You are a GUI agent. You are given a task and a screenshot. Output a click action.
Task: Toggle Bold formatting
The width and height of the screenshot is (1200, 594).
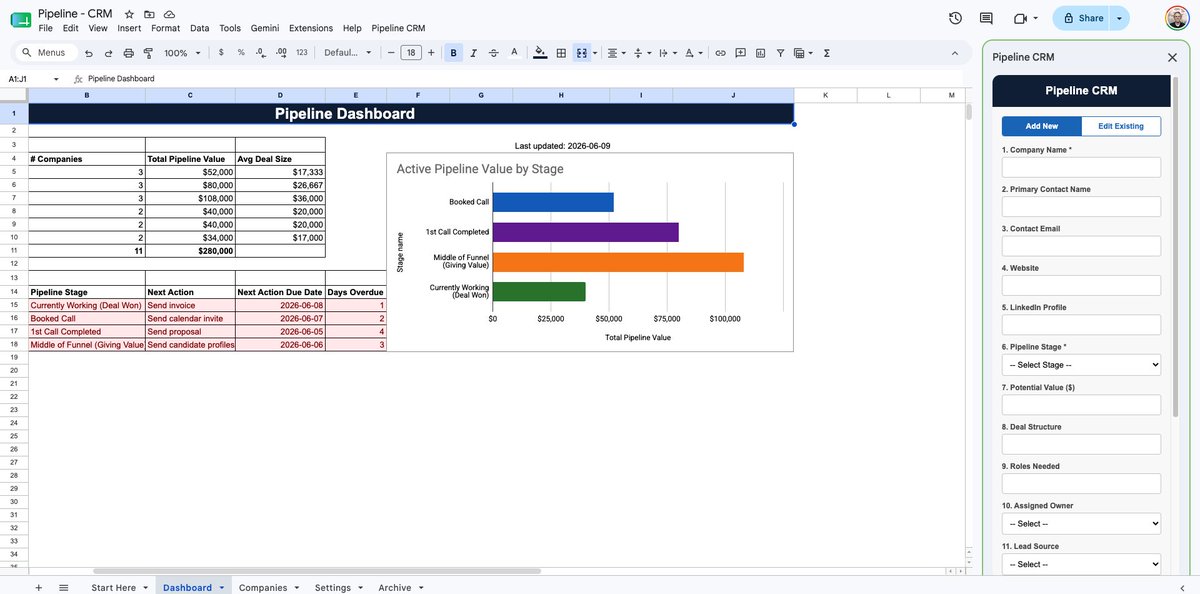[454, 52]
